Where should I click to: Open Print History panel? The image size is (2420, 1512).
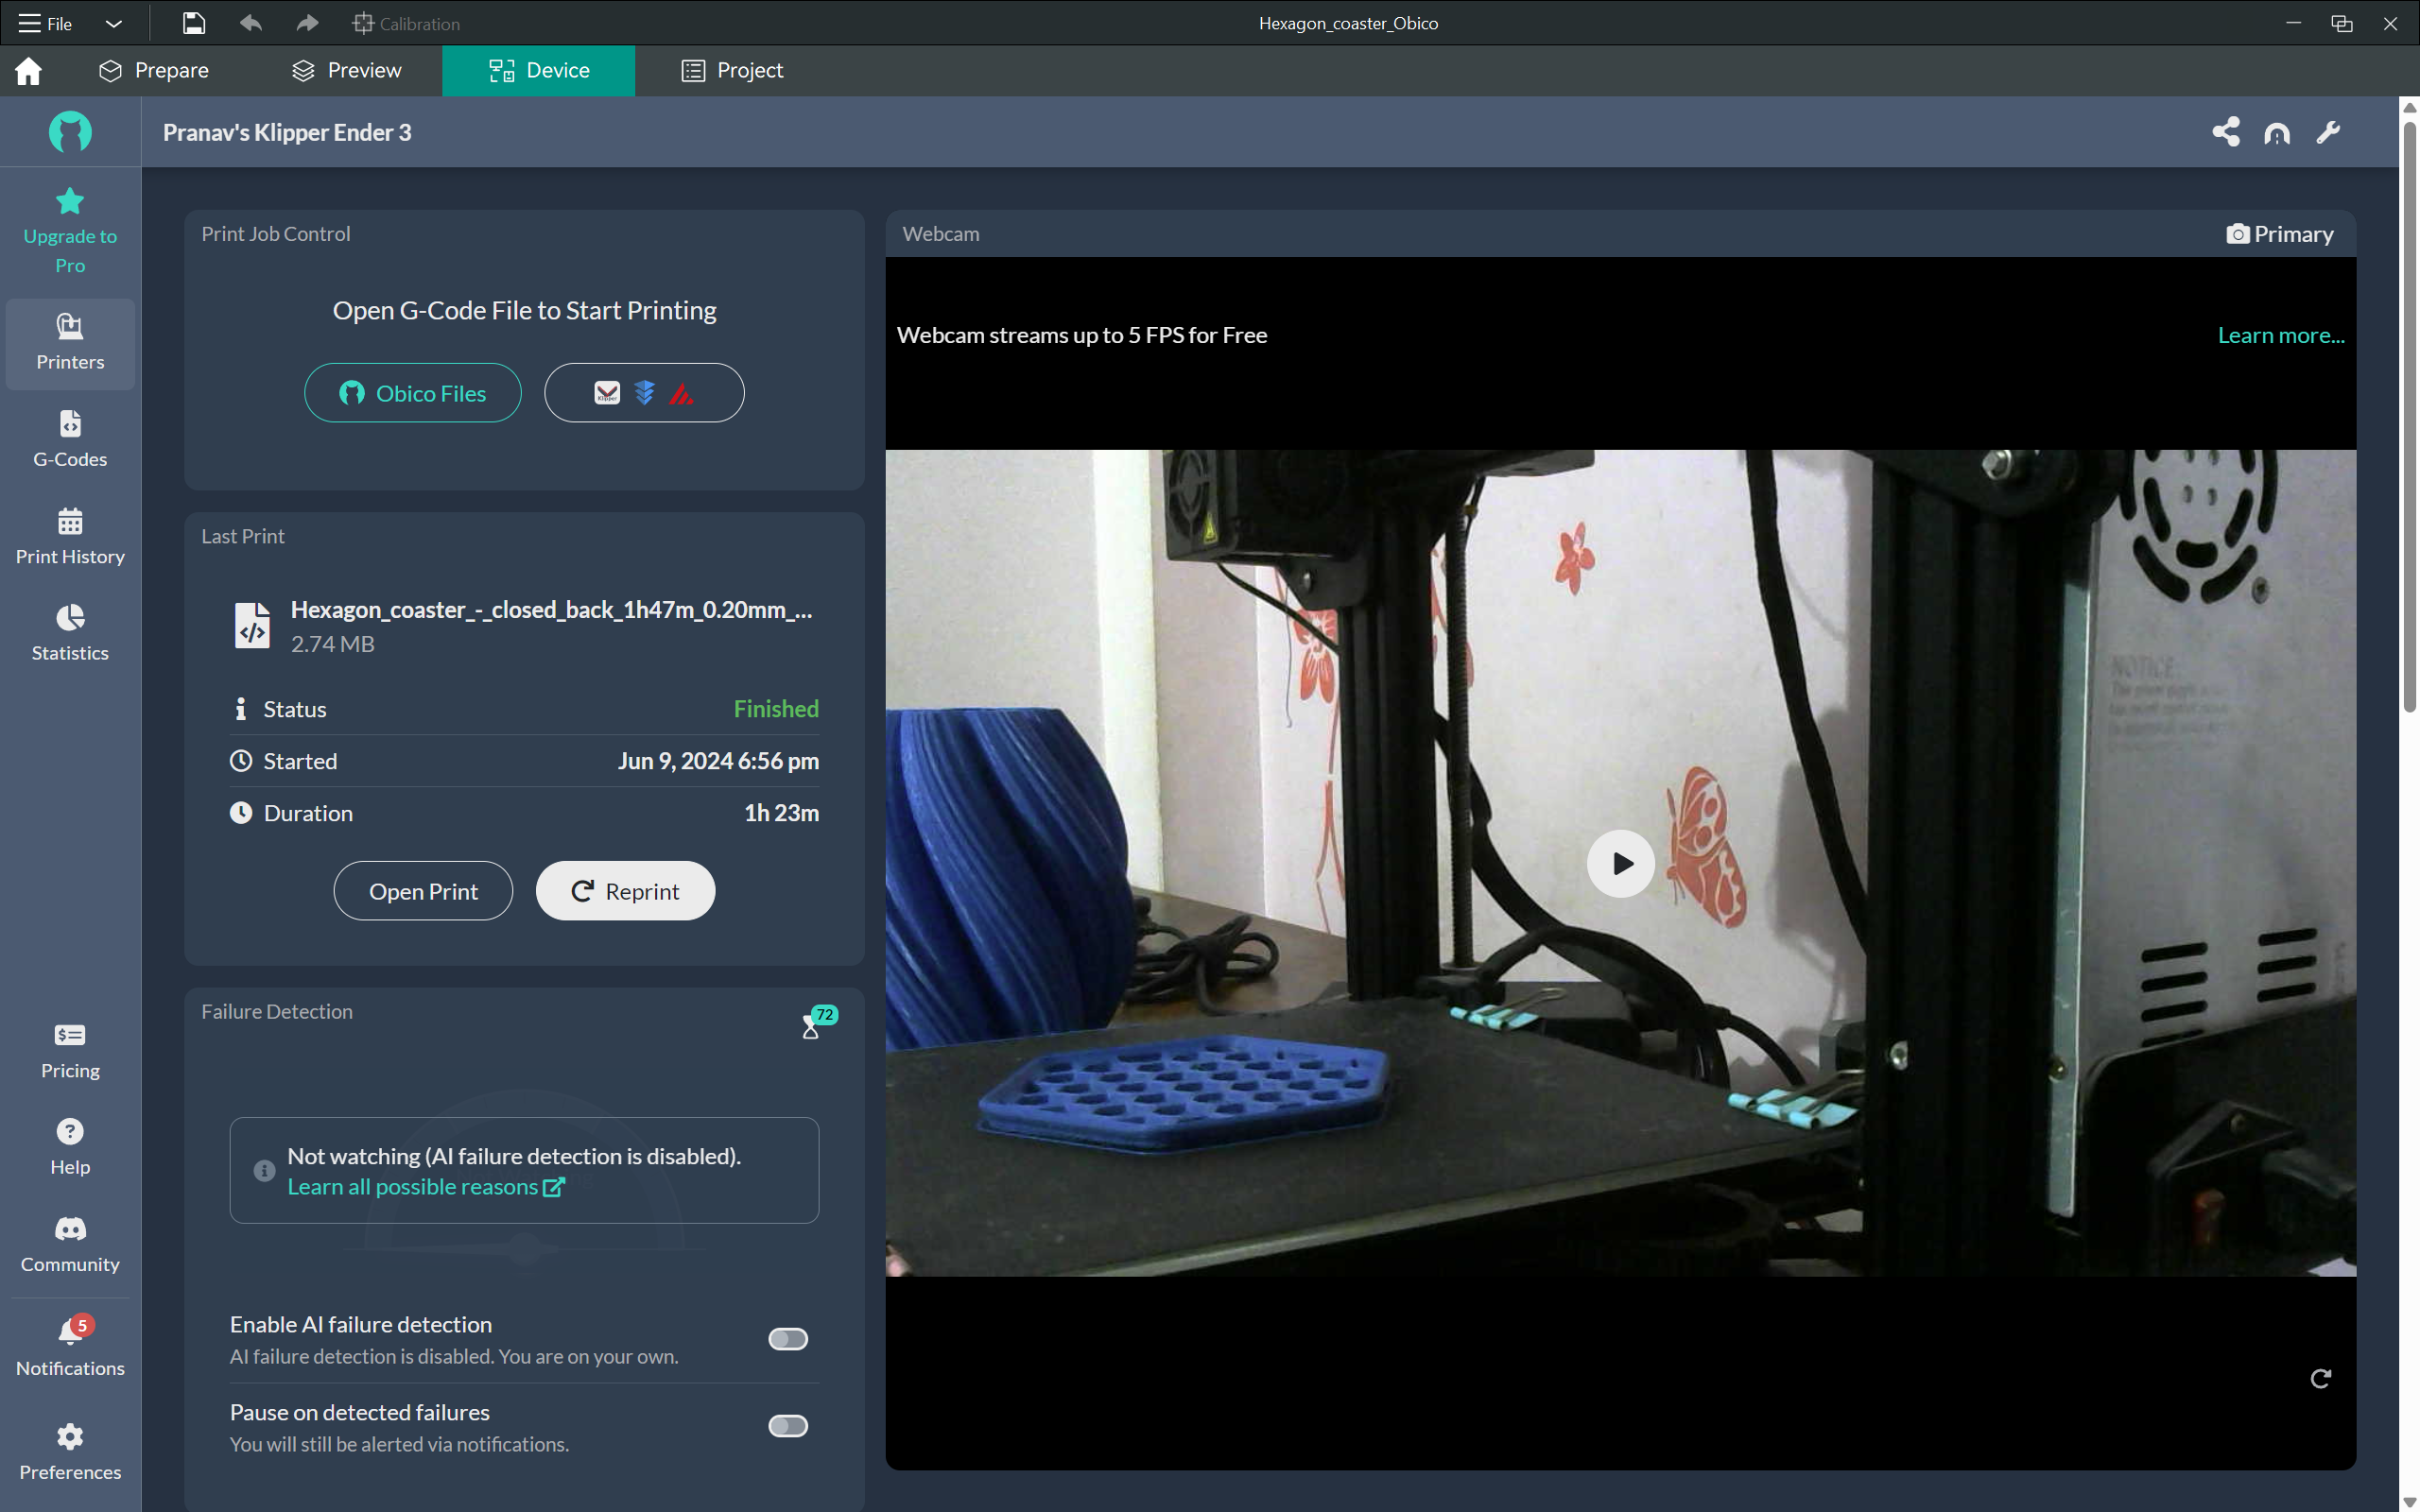coord(70,535)
